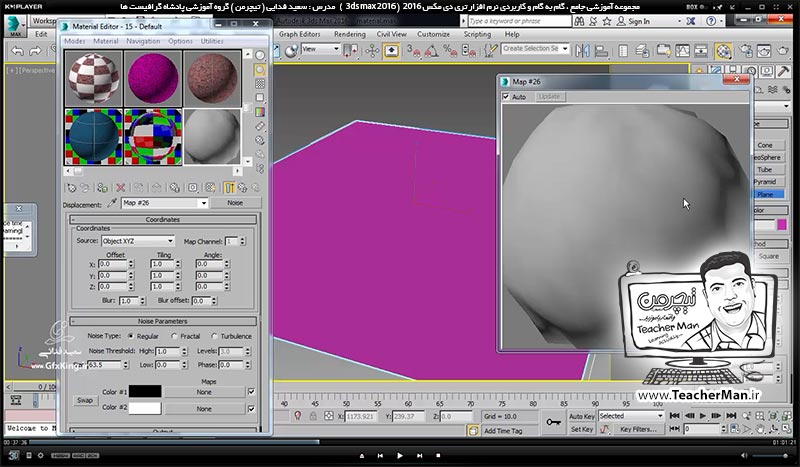Click the red X Reset Map icon
The image size is (800, 467).
[x=120, y=188]
